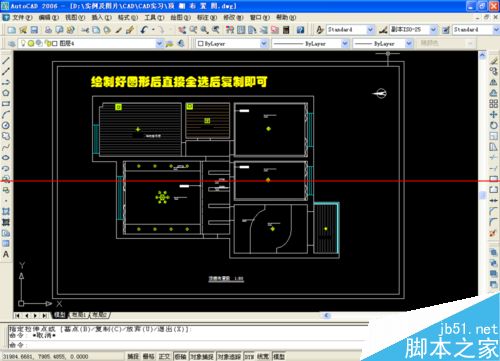
Task: Click the Pan realtime icon
Action: click(x=182, y=30)
